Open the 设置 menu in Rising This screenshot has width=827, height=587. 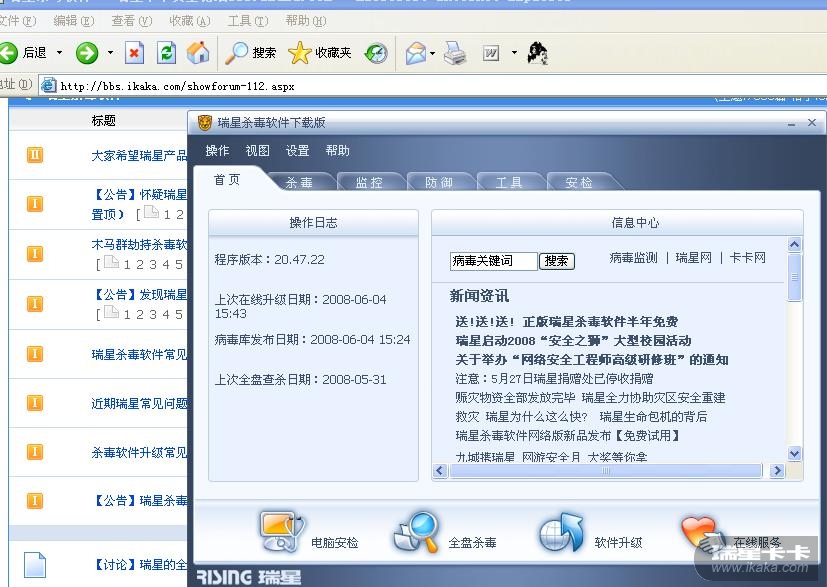297,151
